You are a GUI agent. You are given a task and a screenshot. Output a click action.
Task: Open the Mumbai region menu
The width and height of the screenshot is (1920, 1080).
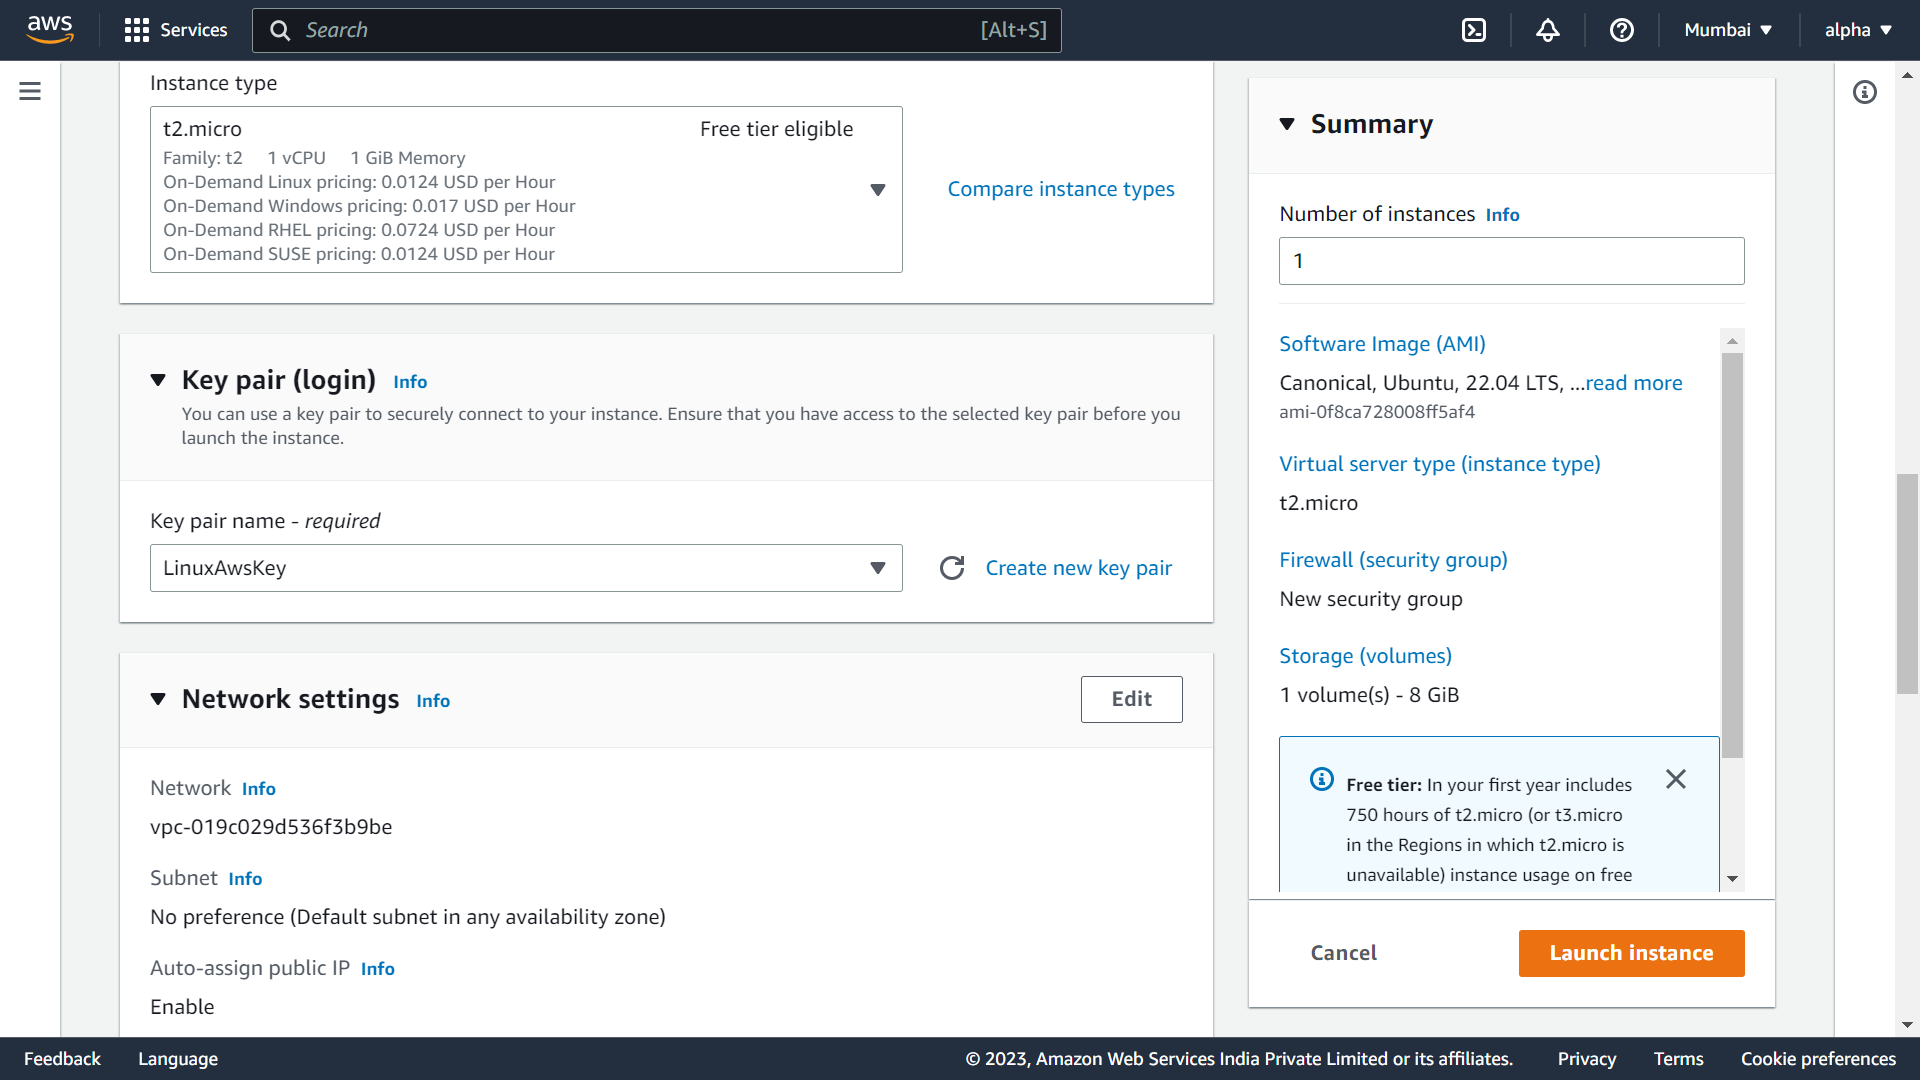[x=1727, y=30]
